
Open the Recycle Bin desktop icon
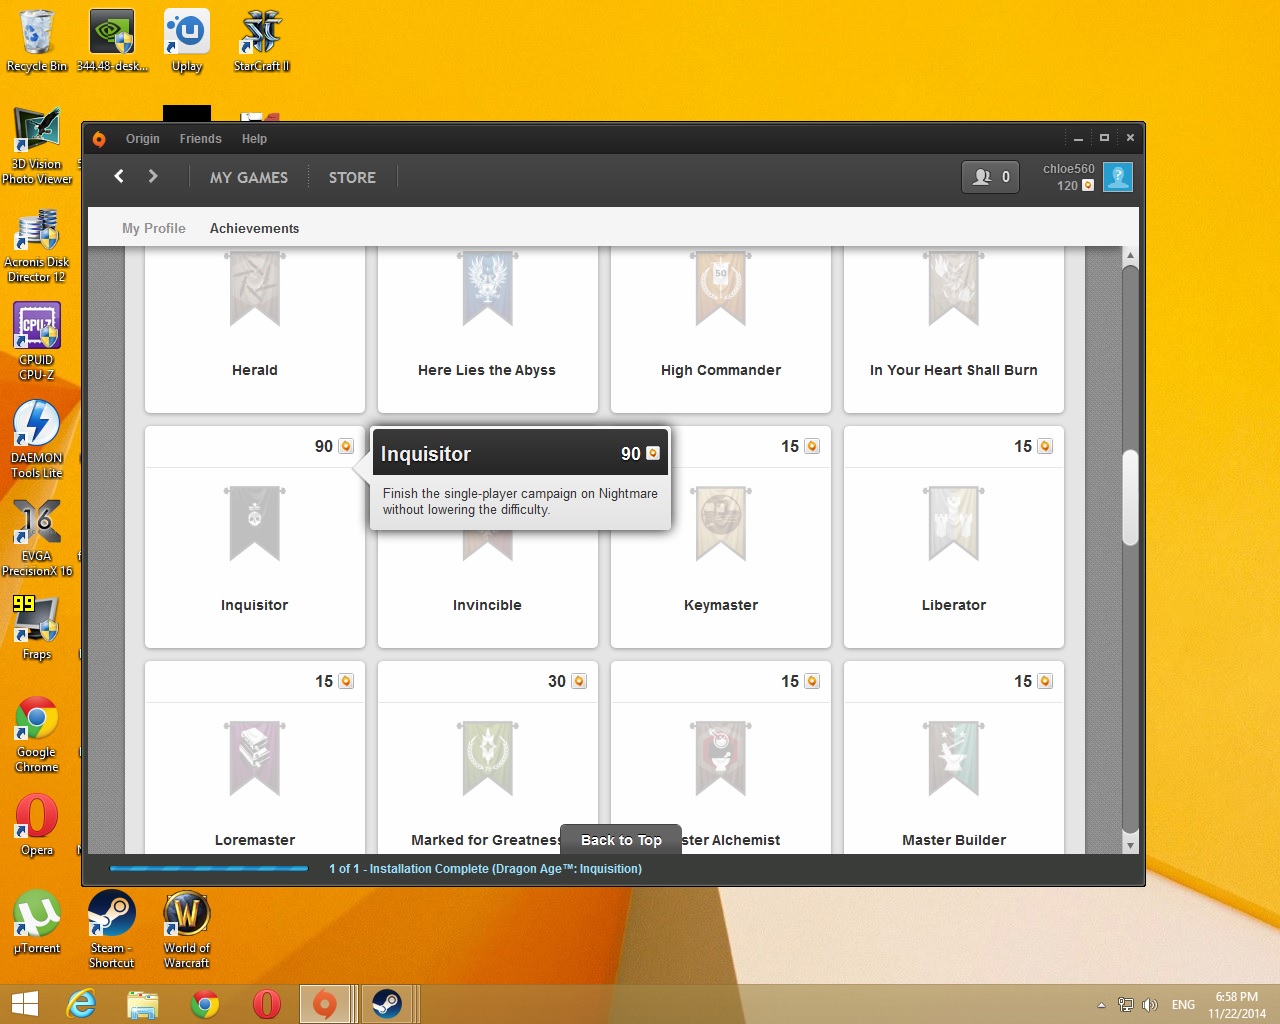point(37,41)
